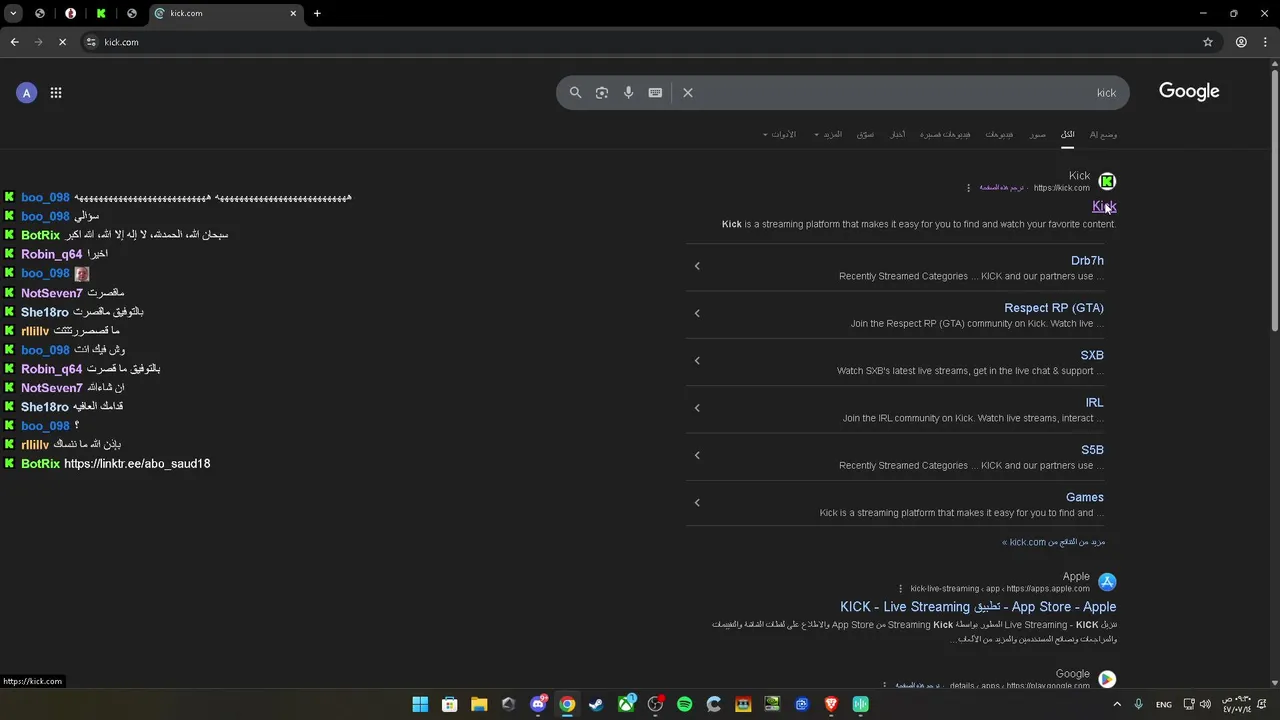Select the 'صور' (Images) search tab
Viewport: 1280px width, 720px height.
click(1038, 134)
